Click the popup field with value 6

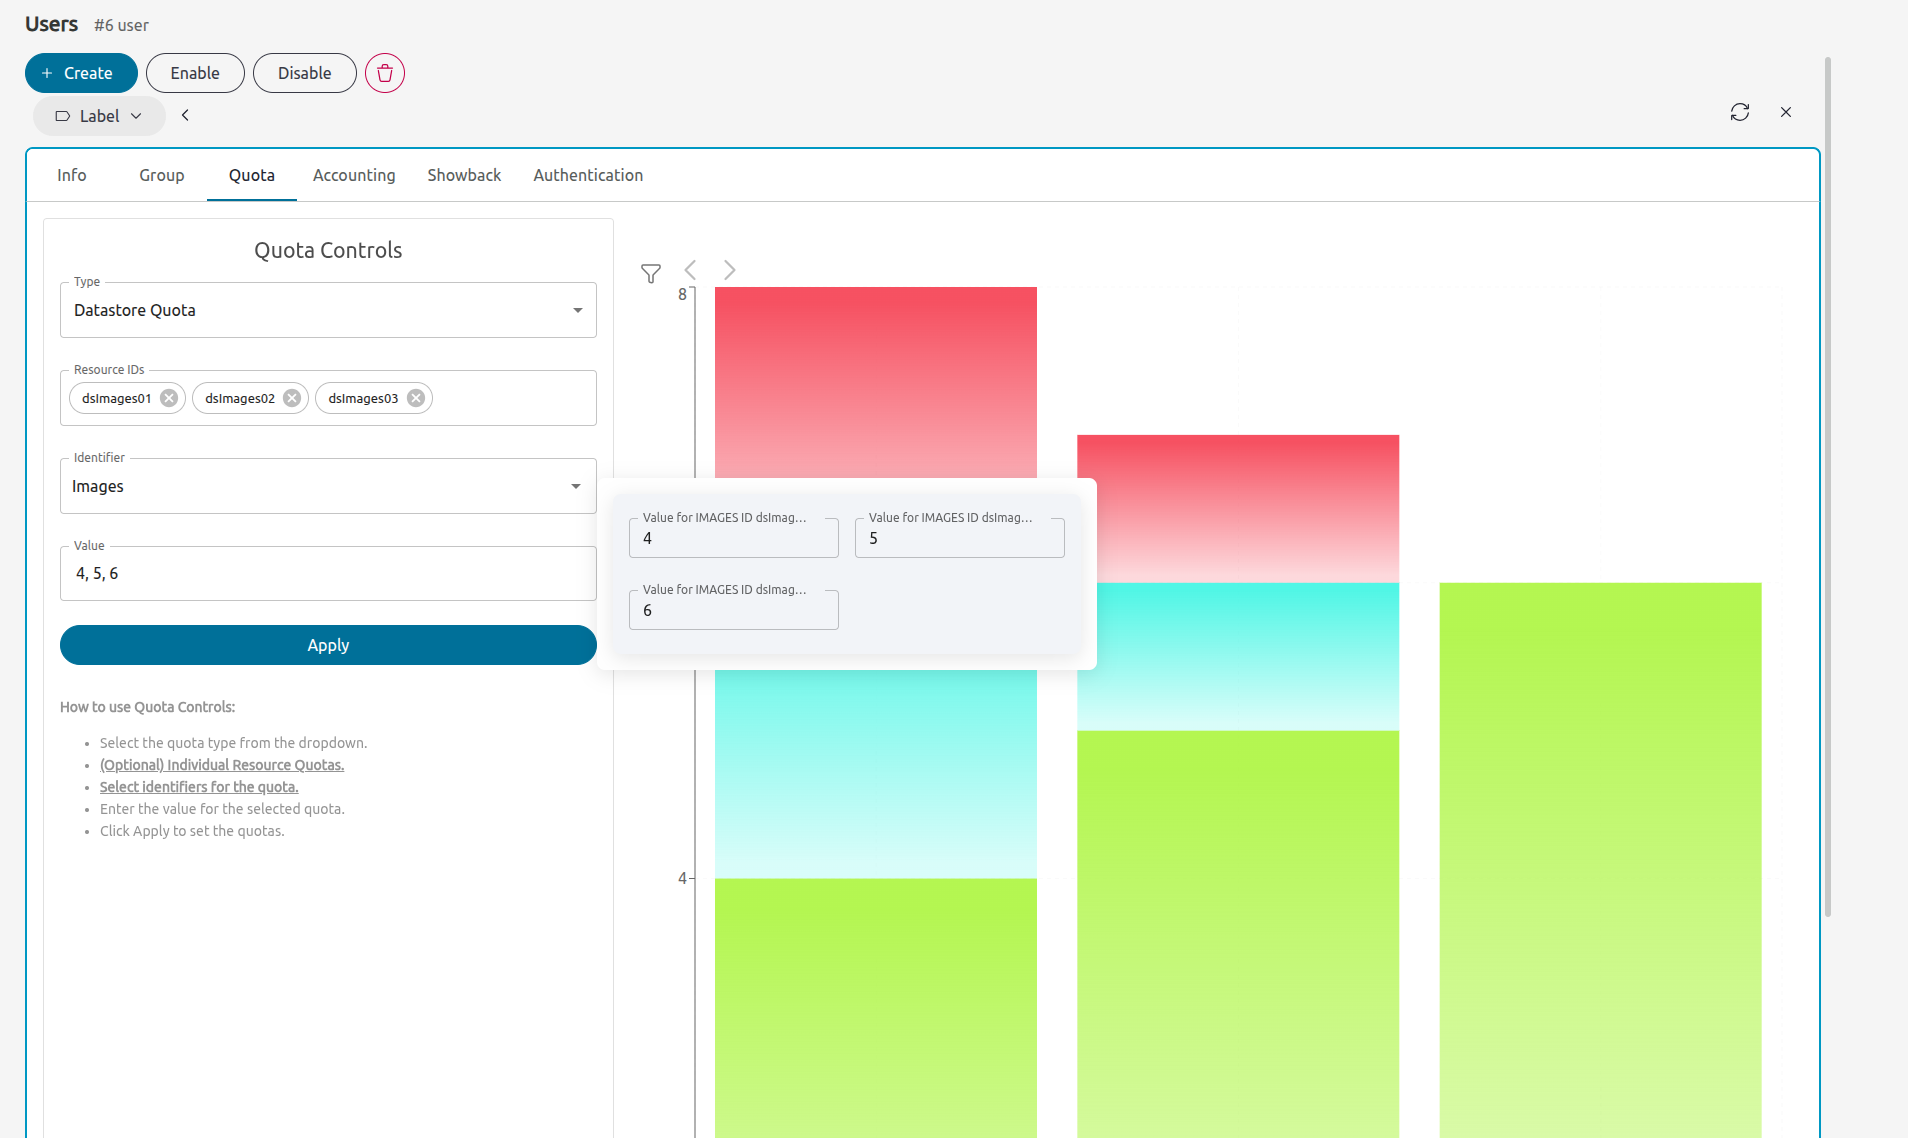click(x=734, y=610)
